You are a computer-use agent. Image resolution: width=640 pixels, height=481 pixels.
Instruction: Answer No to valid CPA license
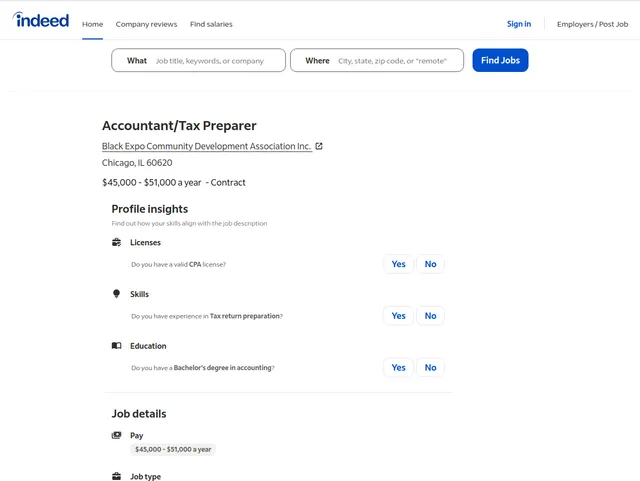[x=430, y=264]
